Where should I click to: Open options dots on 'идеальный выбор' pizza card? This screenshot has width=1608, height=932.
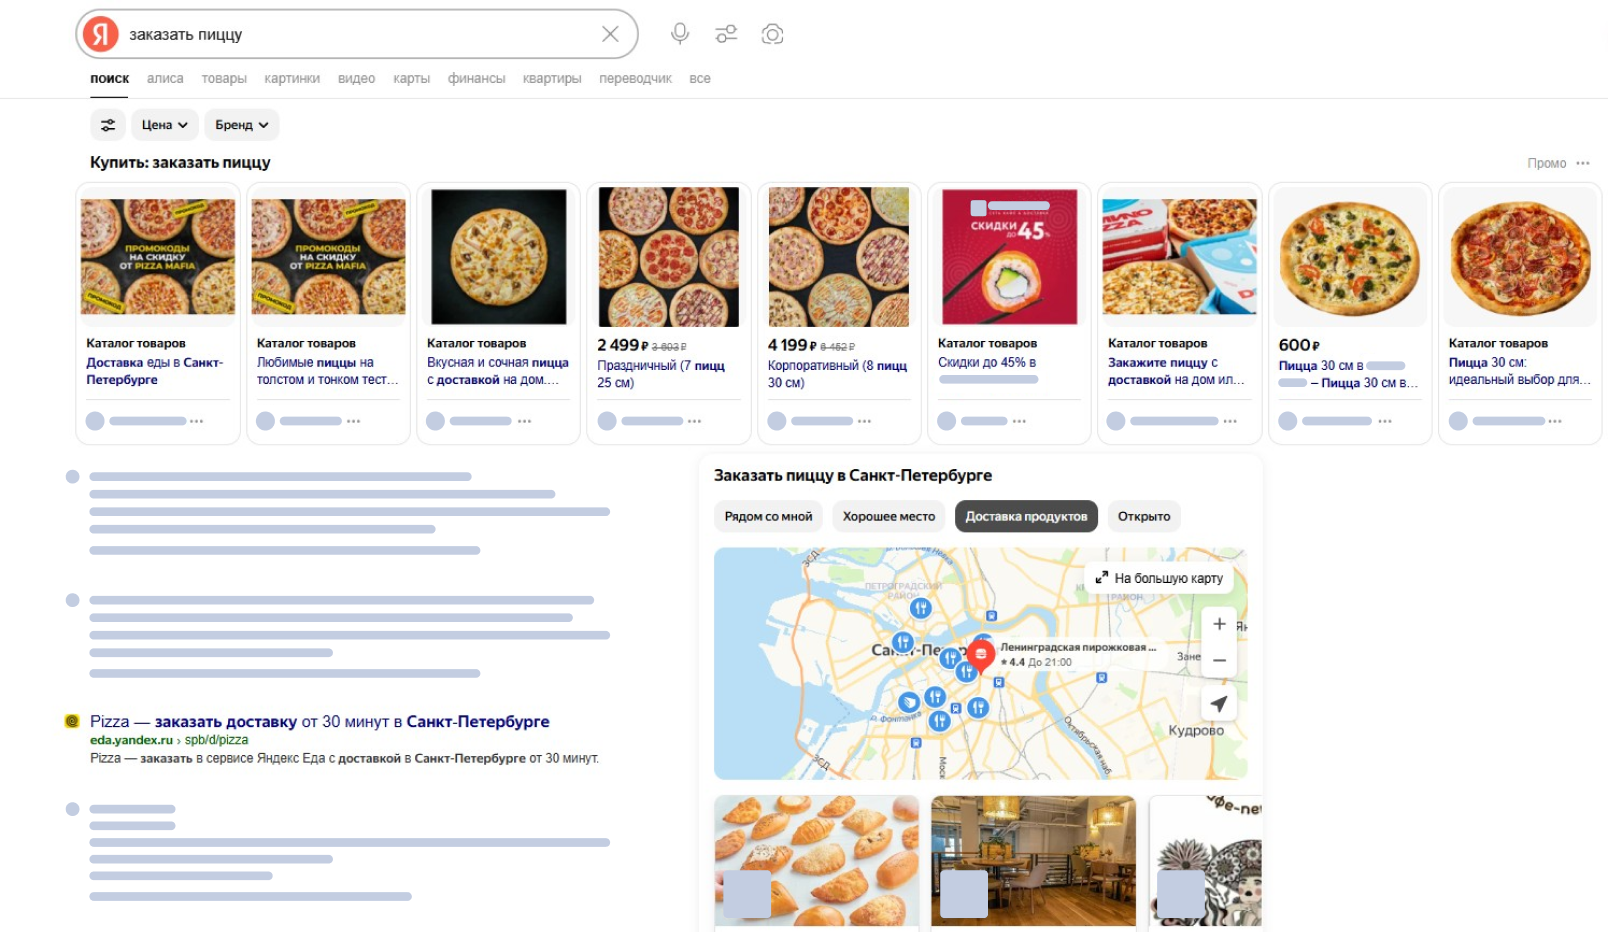coord(1556,421)
